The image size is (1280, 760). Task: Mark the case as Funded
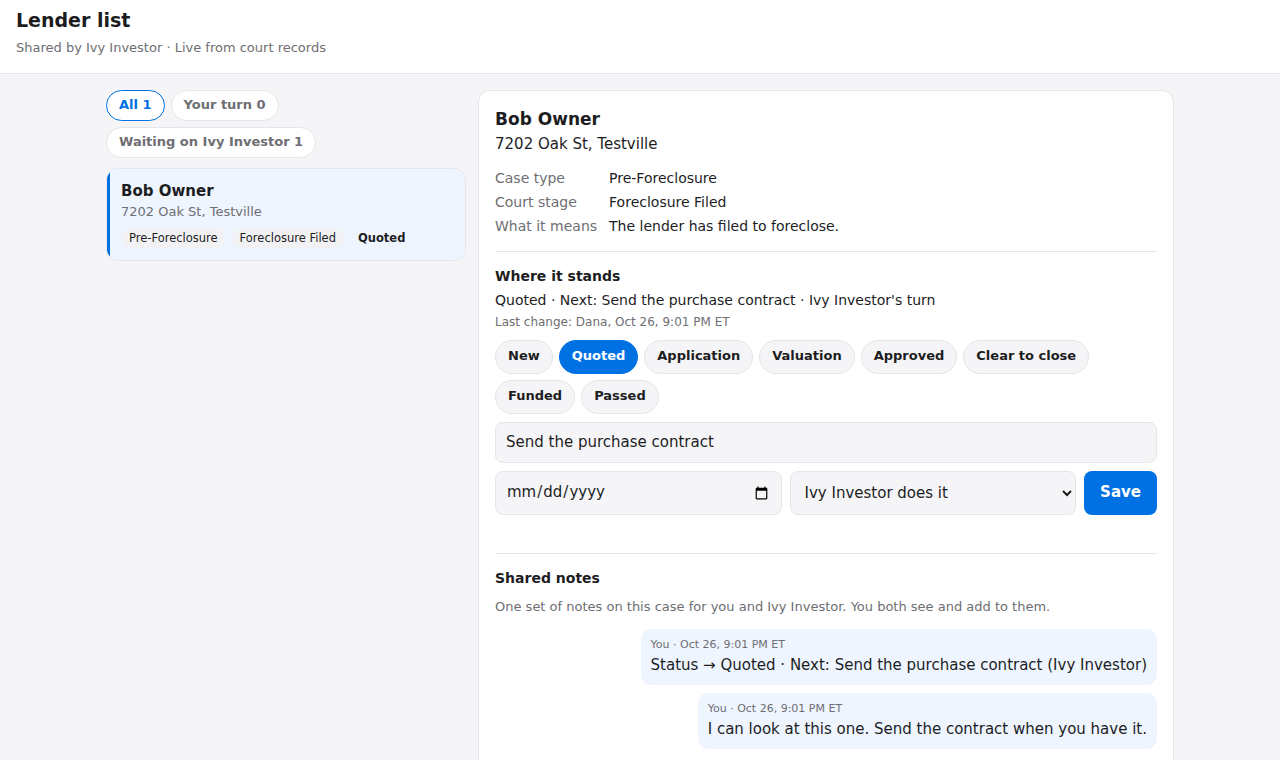[535, 397]
